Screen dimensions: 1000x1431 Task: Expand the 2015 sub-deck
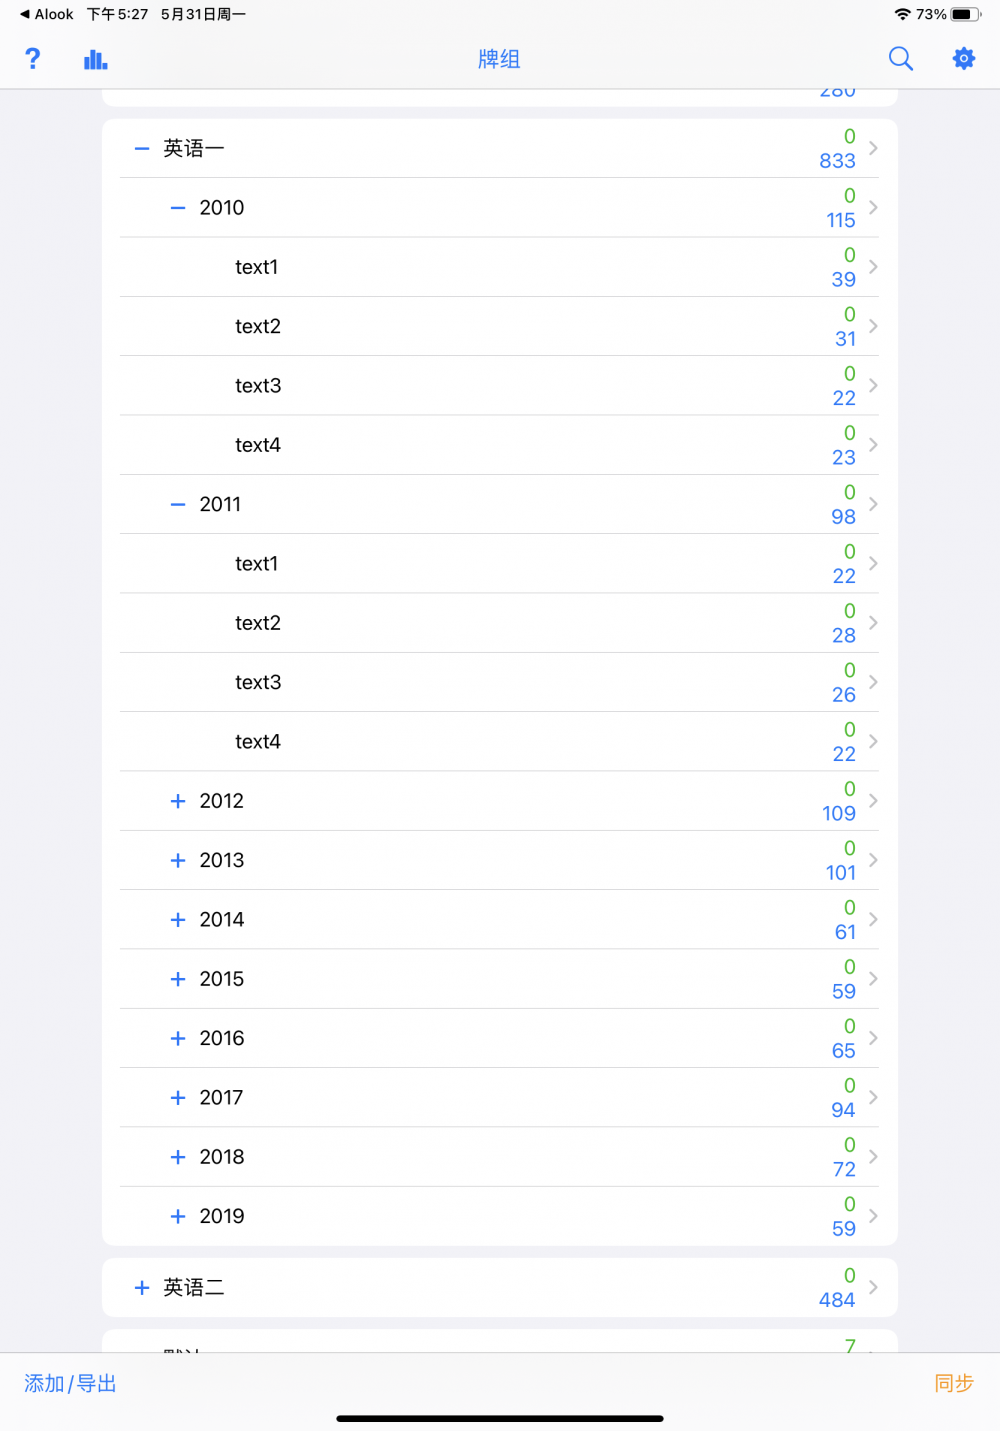(x=178, y=979)
